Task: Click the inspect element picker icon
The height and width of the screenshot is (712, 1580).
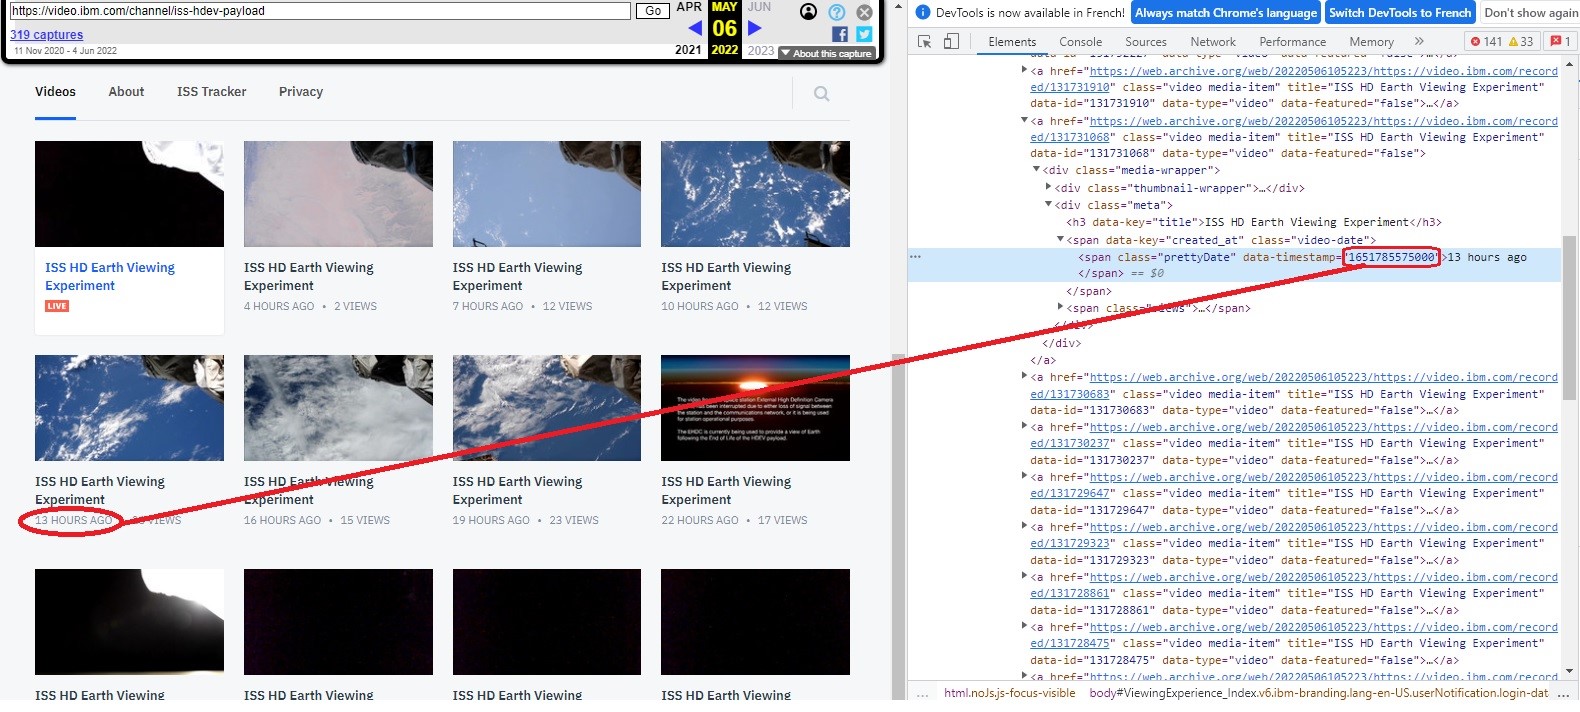Action: tap(924, 42)
